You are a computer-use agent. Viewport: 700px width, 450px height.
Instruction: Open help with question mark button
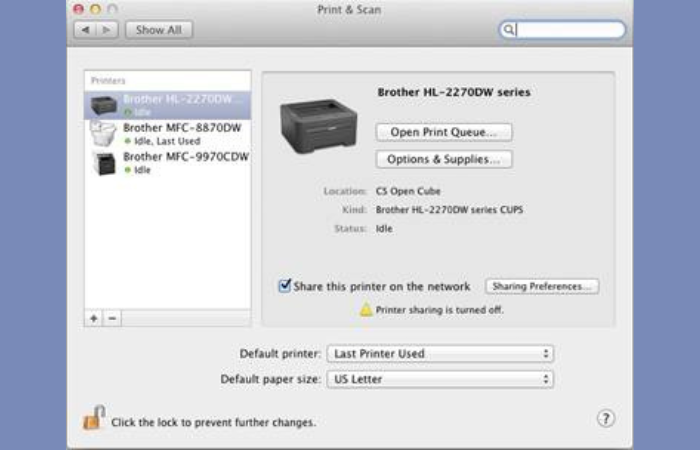[x=605, y=419]
